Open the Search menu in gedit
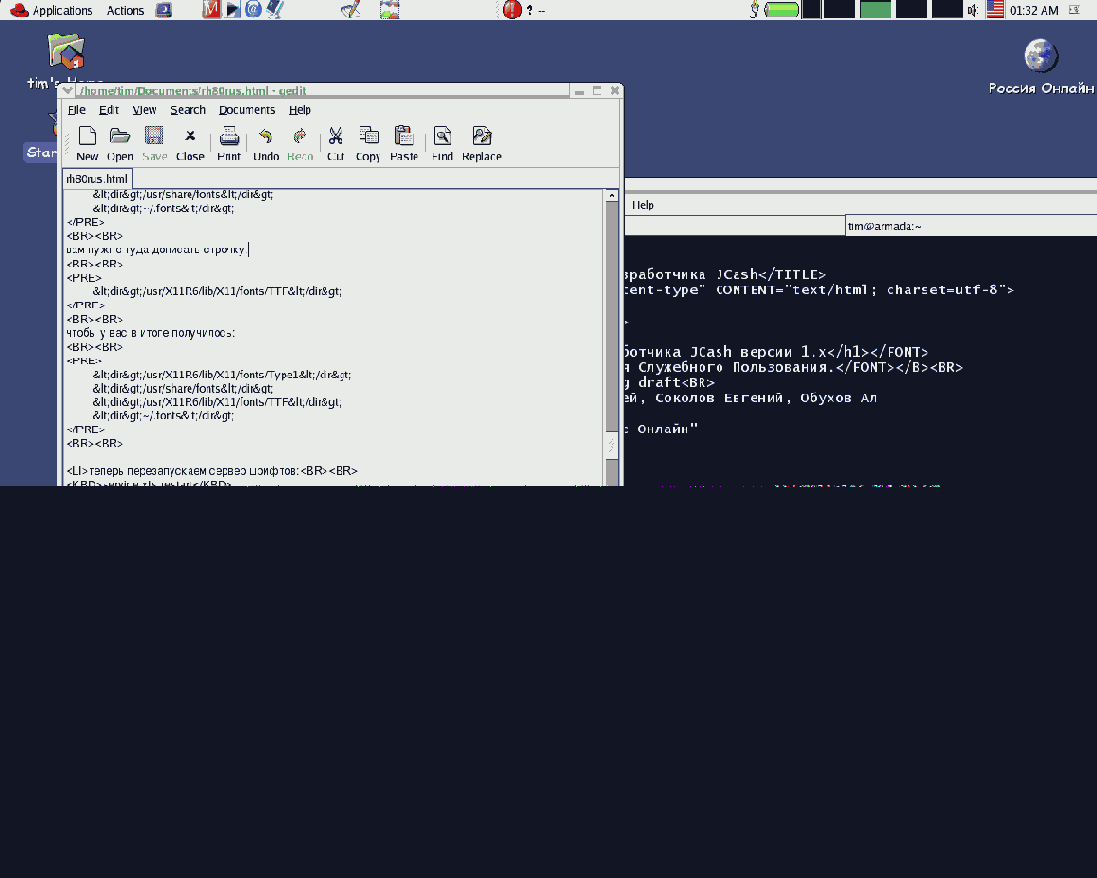 pyautogui.click(x=187, y=110)
